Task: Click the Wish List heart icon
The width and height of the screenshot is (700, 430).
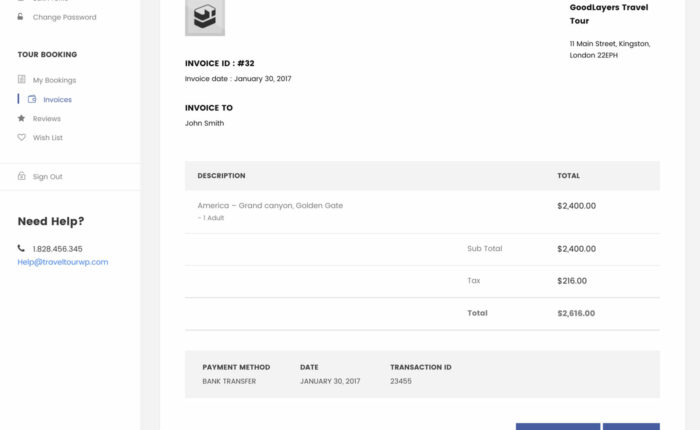Action: [22, 138]
